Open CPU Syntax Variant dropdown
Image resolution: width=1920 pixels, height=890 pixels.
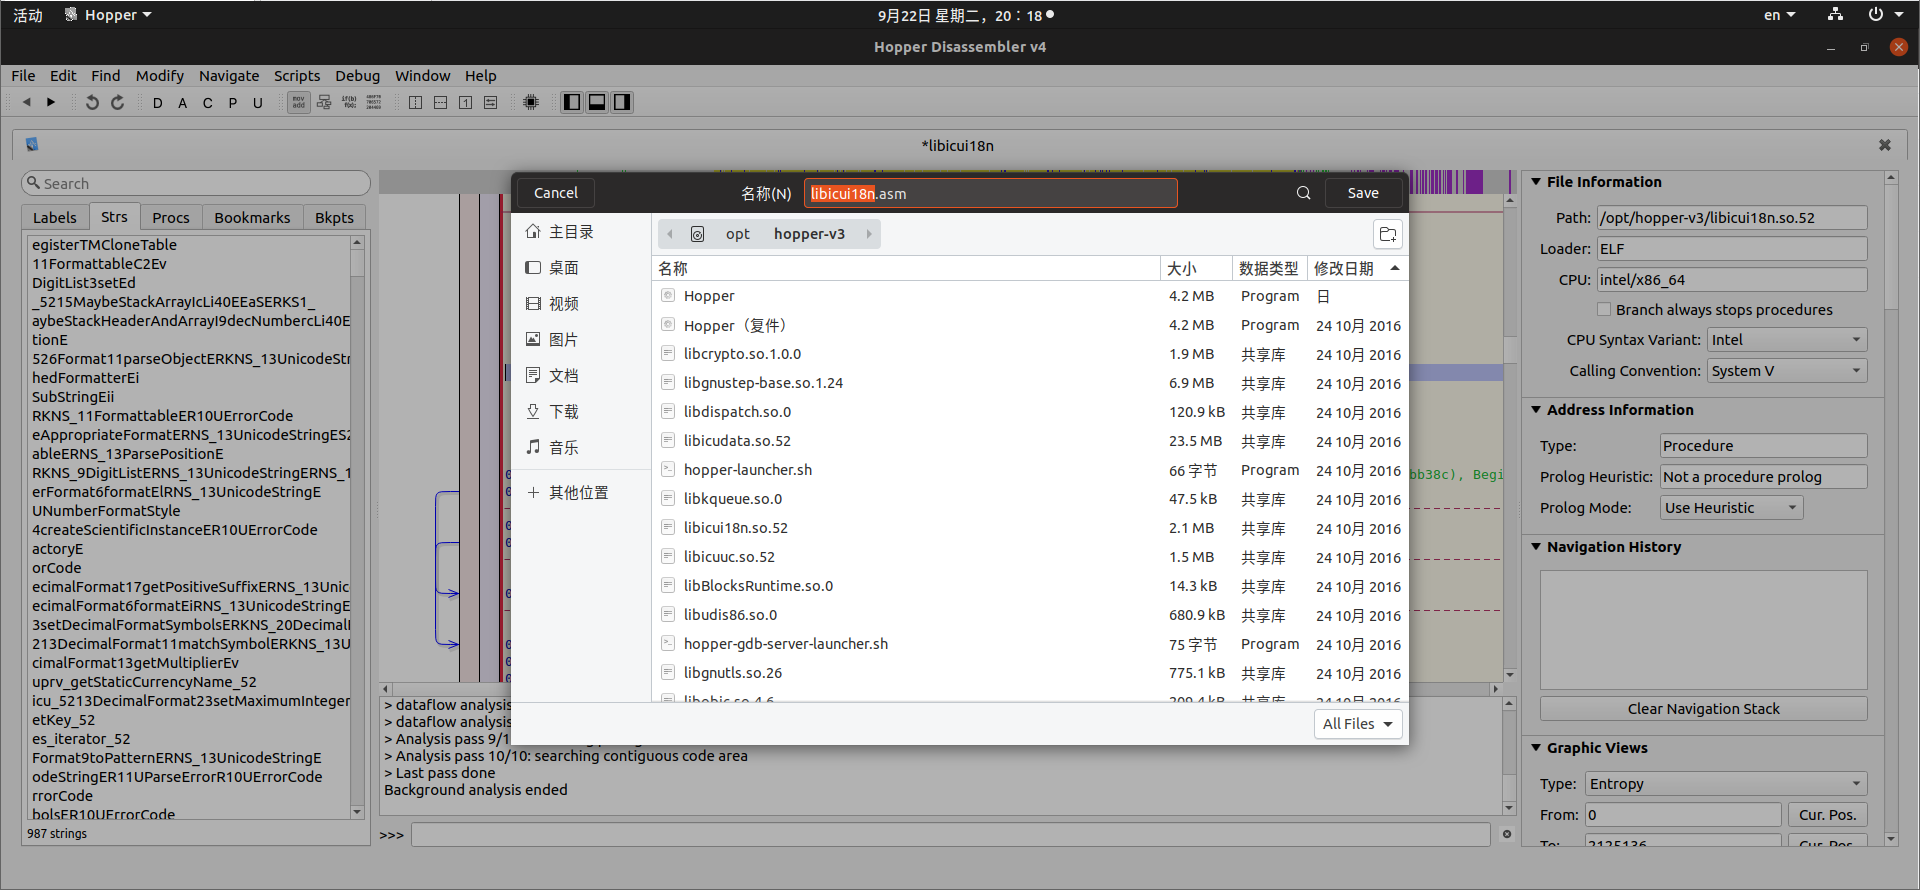[1787, 340]
